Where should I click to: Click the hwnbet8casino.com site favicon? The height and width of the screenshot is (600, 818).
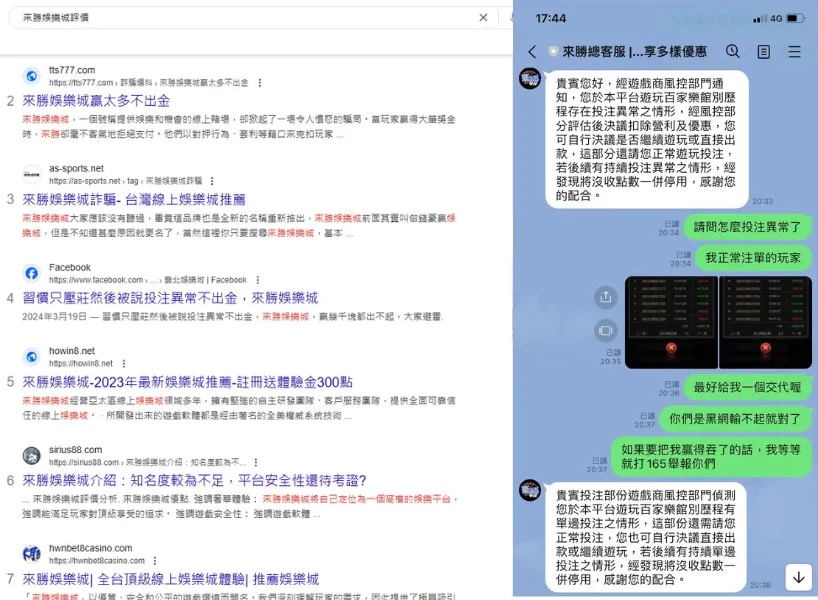pyautogui.click(x=32, y=554)
